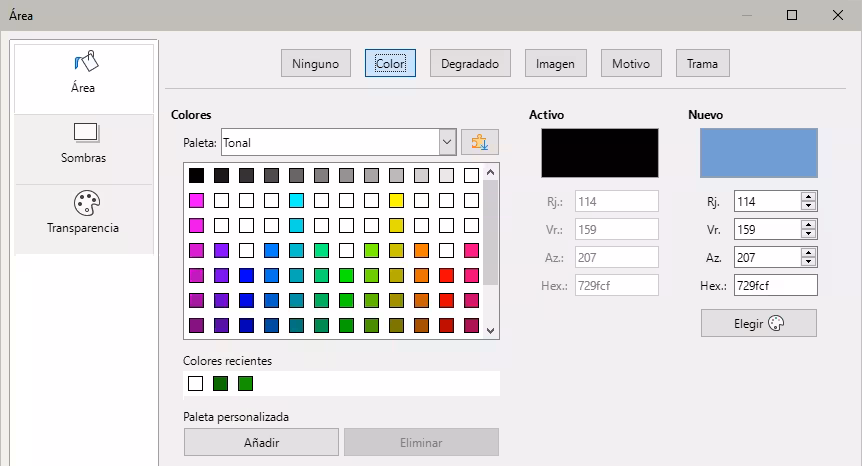Select Degradado fill type
862x466 pixels.
tap(470, 63)
